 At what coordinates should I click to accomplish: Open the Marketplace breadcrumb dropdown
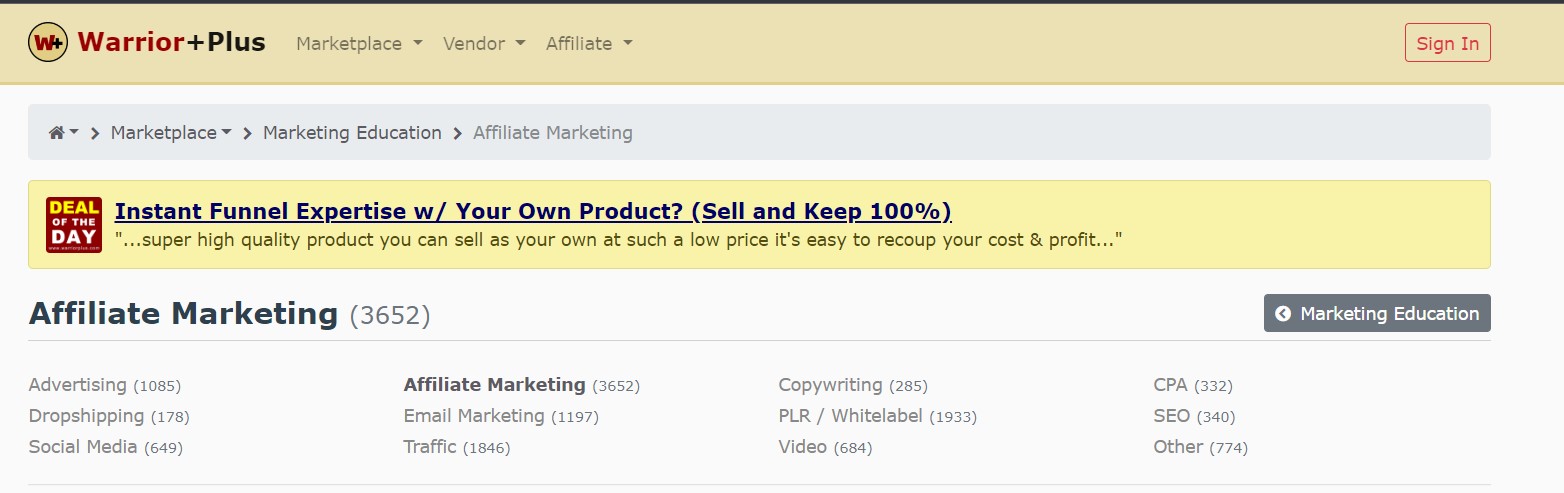click(171, 133)
